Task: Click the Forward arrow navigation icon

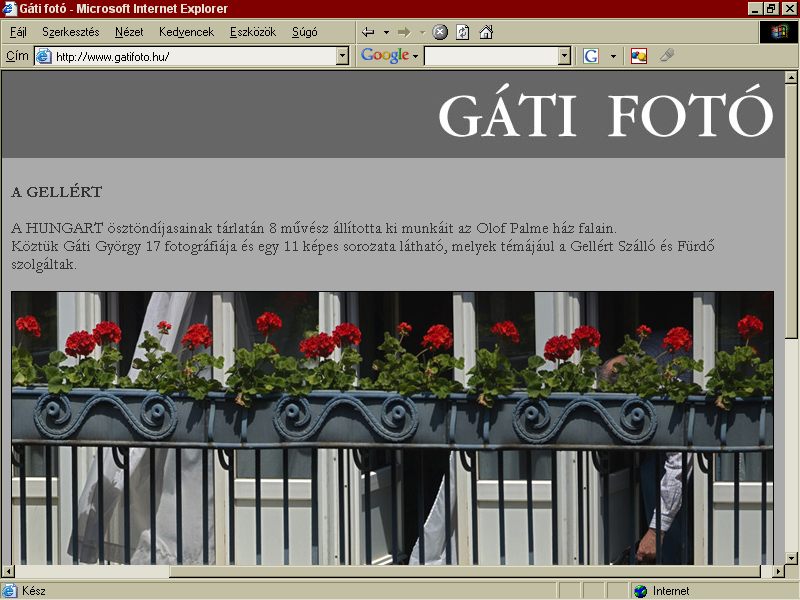Action: [x=404, y=33]
